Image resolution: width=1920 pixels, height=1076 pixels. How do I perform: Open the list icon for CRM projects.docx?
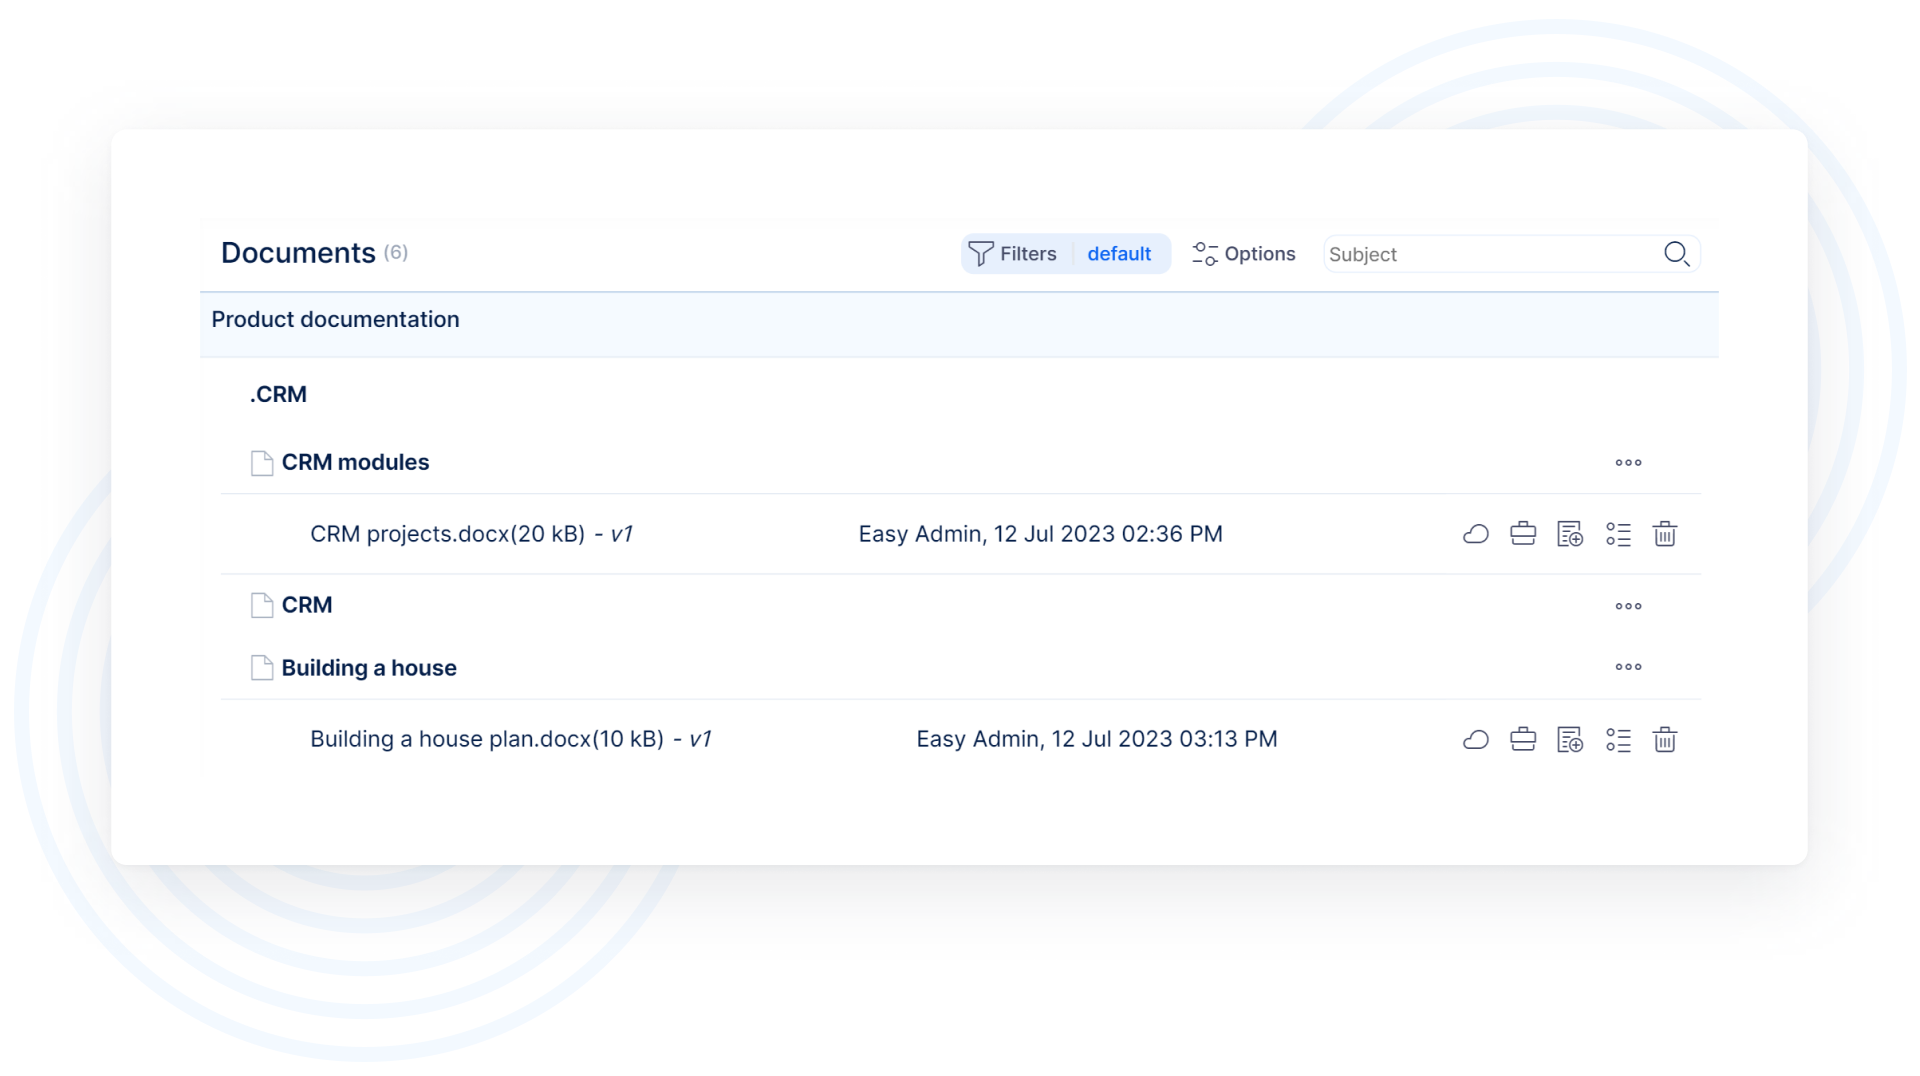[1618, 534]
